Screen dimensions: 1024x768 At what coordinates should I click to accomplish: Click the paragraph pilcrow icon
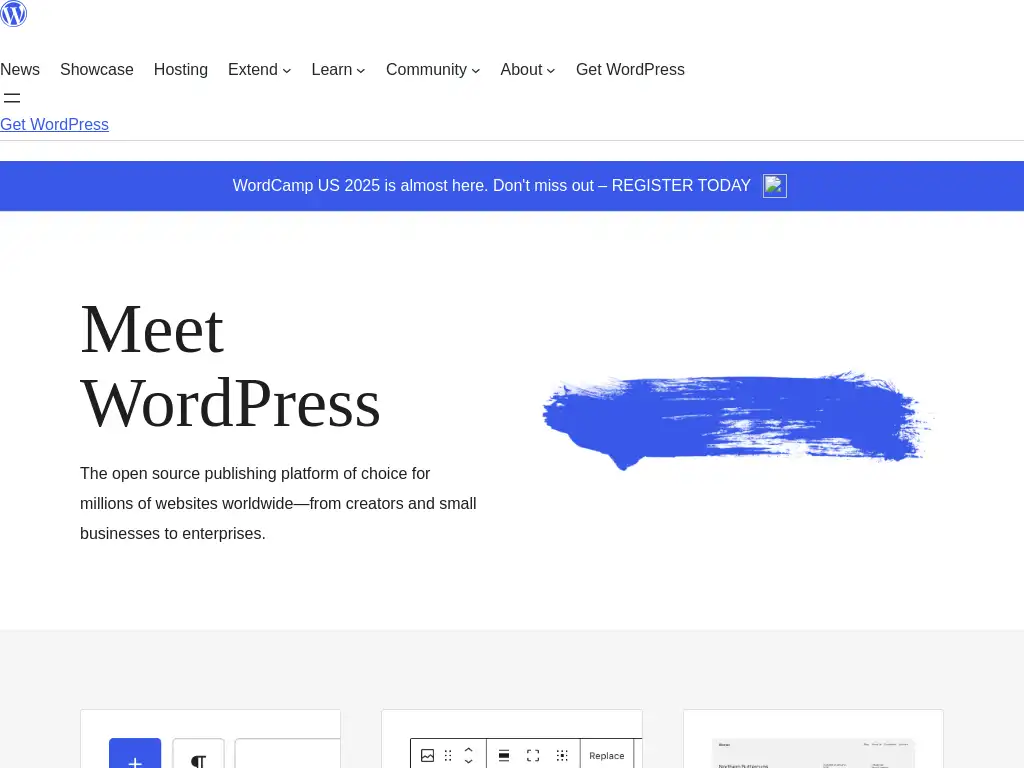point(198,758)
